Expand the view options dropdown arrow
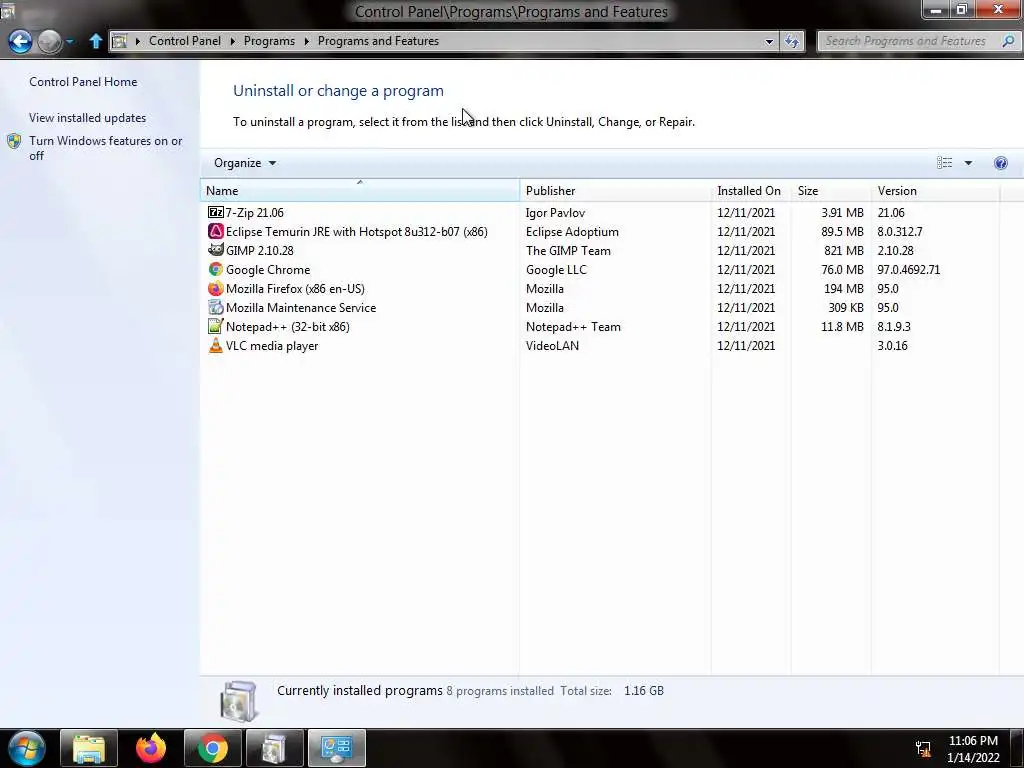Viewport: 1024px width, 768px height. tap(968, 163)
